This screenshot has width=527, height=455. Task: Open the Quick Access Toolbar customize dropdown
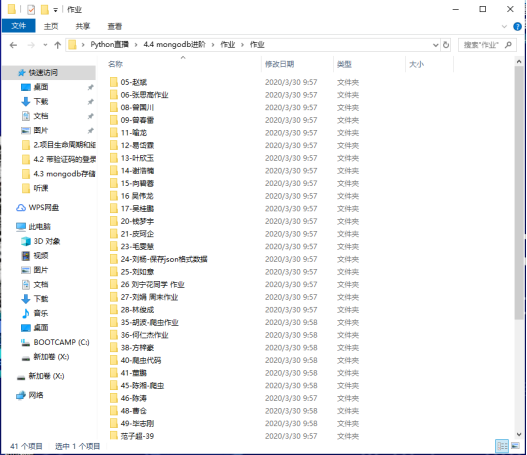click(x=55, y=10)
